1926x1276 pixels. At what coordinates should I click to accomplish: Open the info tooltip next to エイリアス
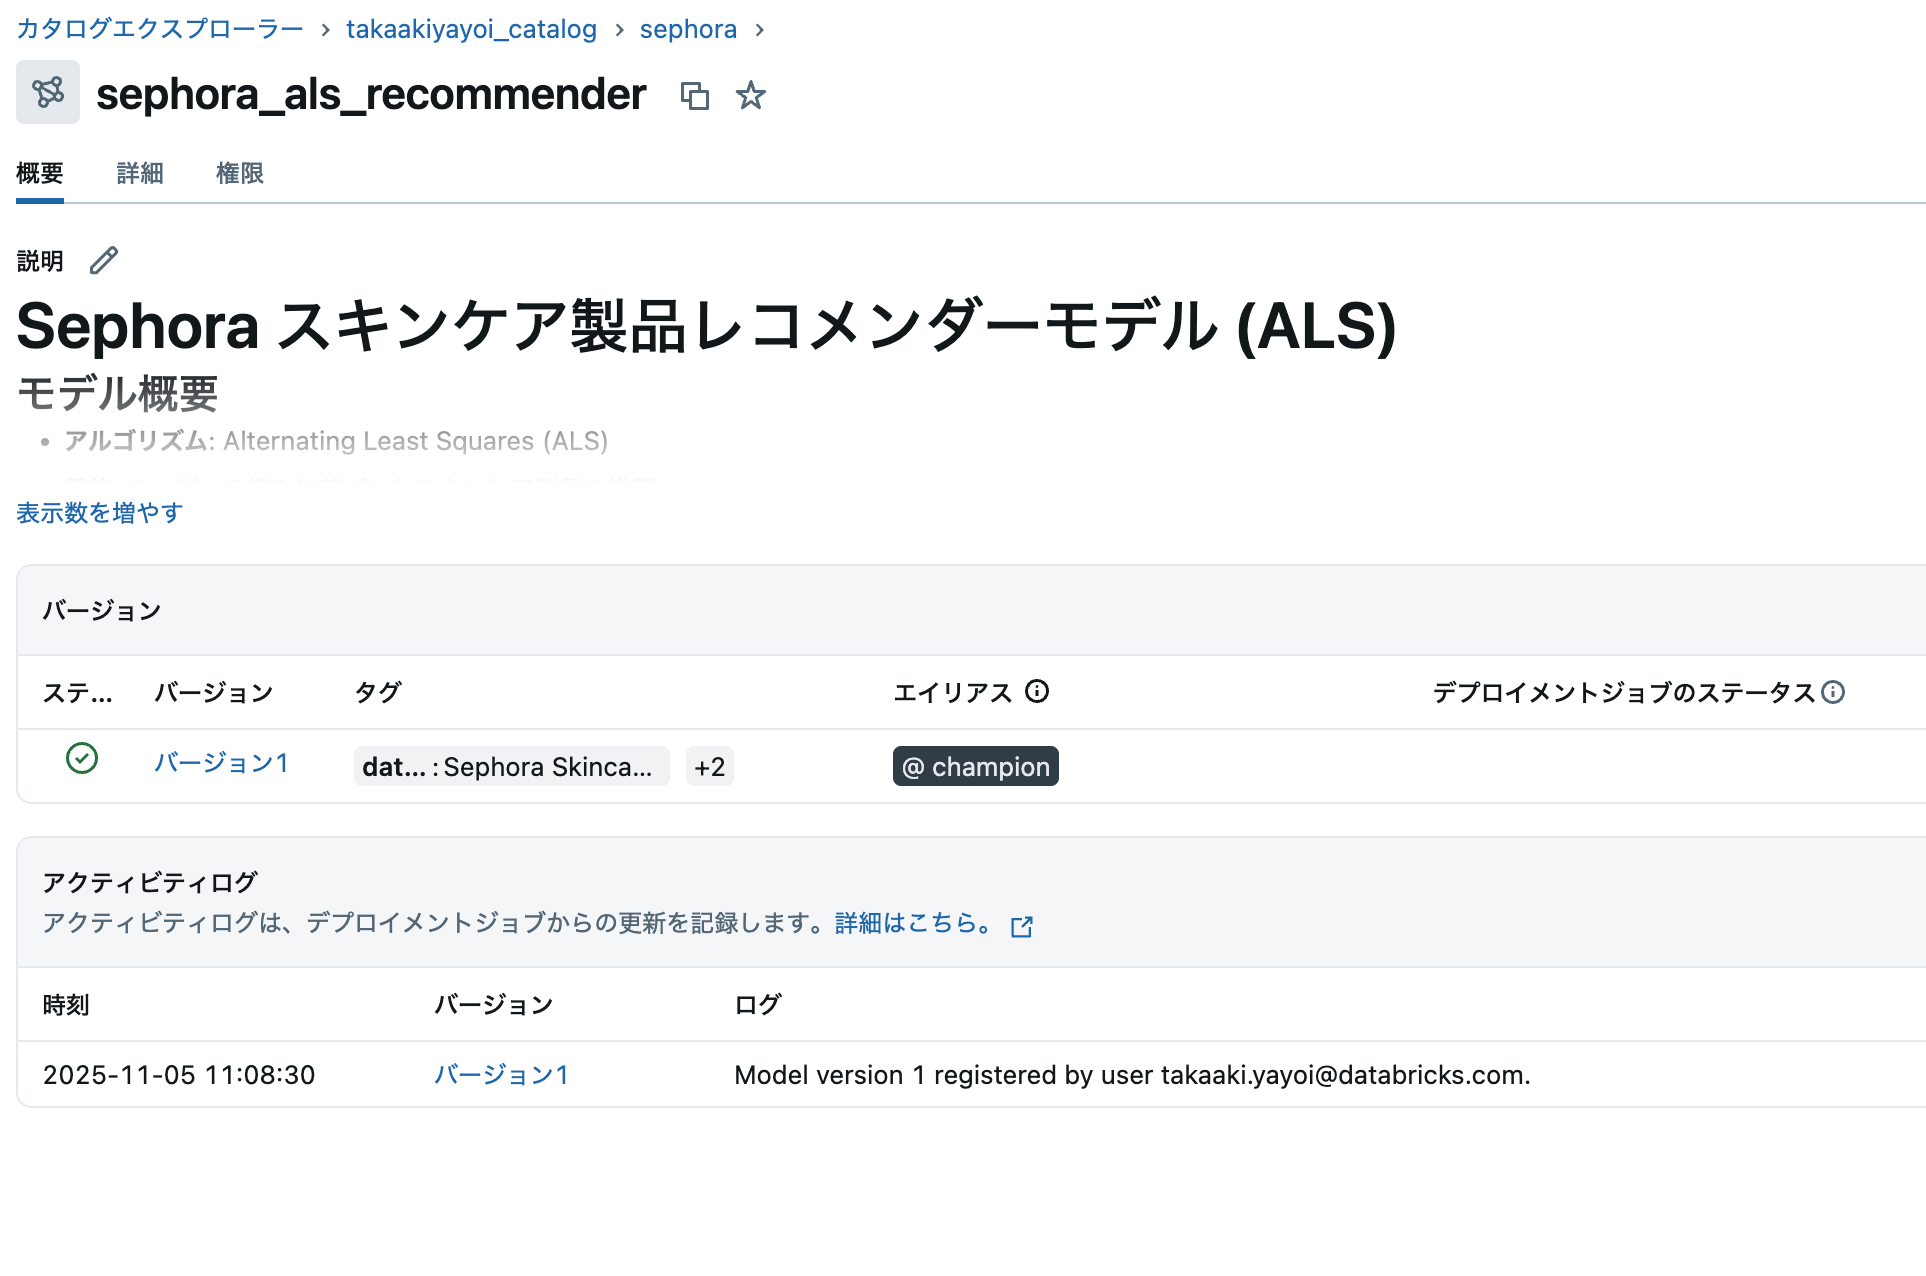[1039, 691]
